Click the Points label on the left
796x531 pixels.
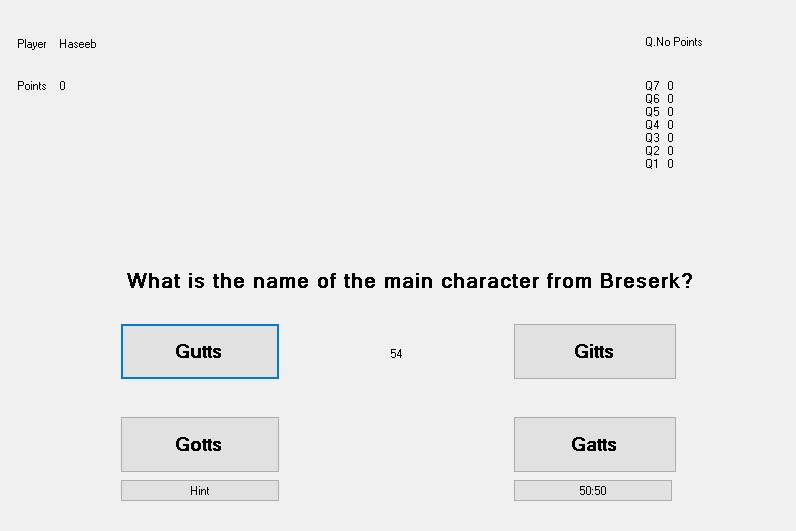coord(31,86)
